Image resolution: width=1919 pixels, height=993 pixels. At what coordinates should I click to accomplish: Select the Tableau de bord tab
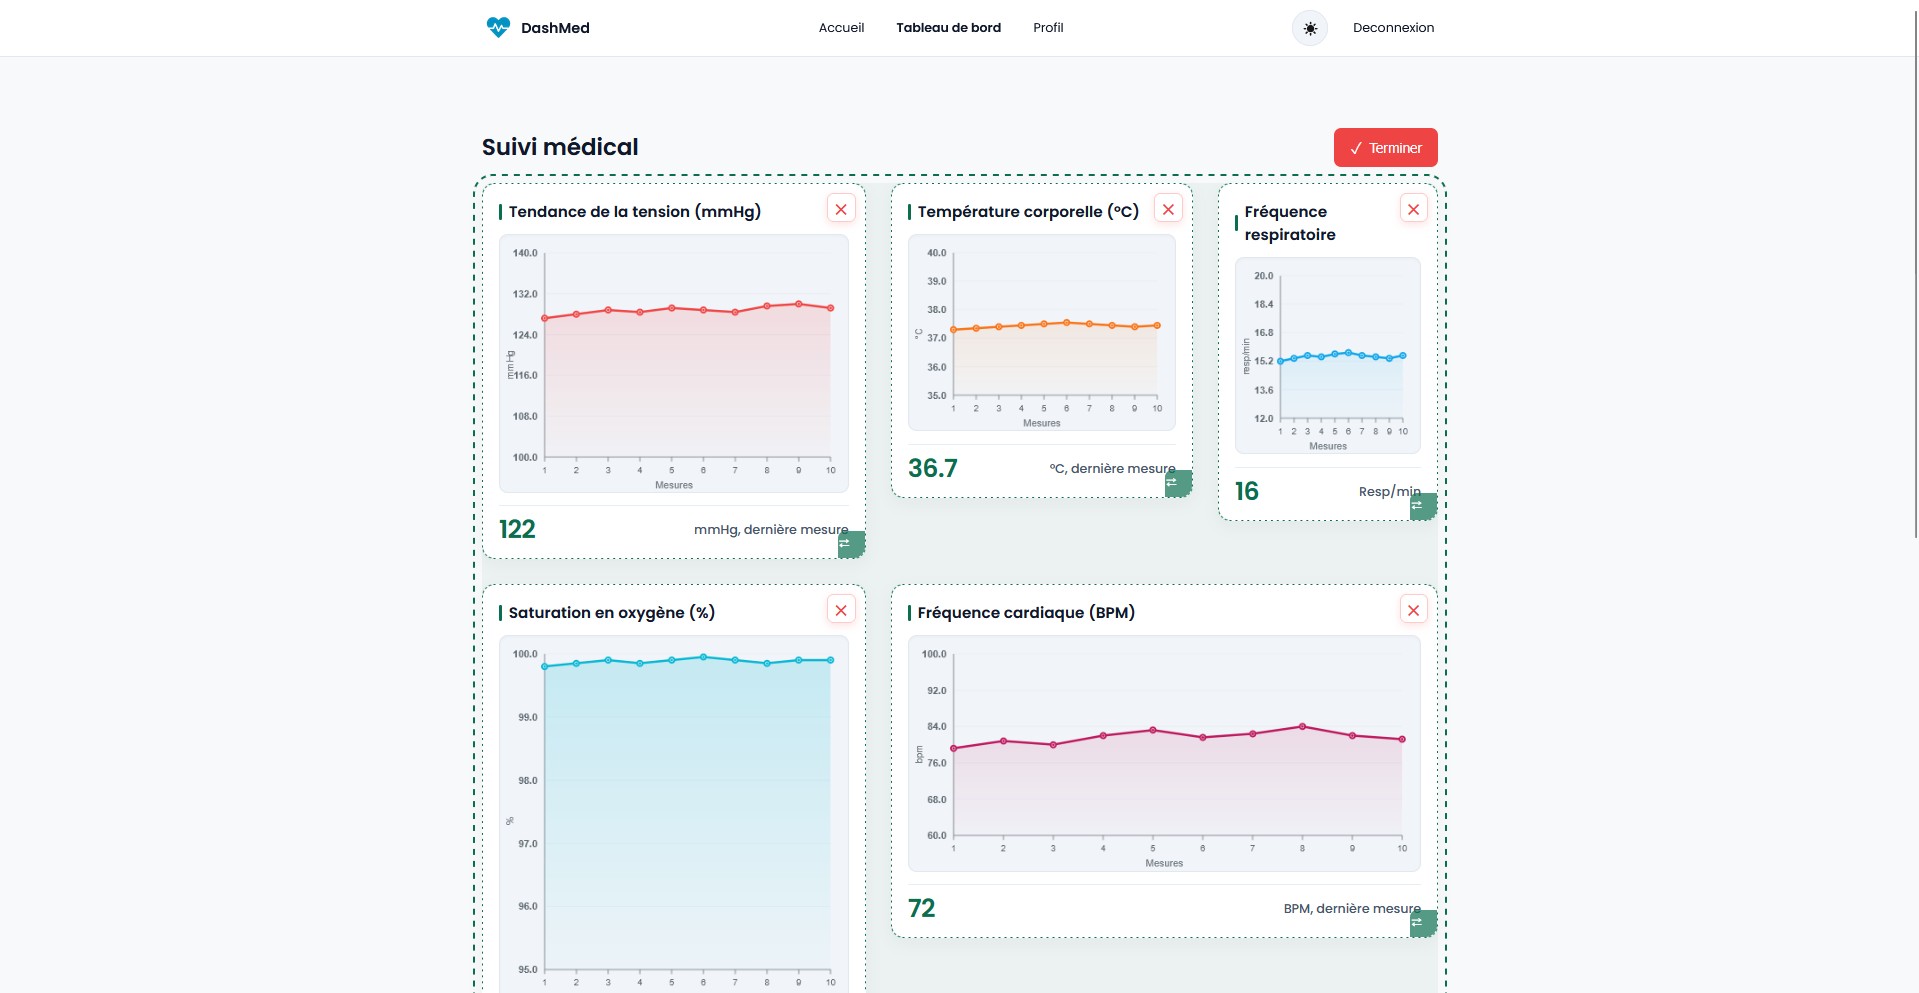[x=948, y=28]
